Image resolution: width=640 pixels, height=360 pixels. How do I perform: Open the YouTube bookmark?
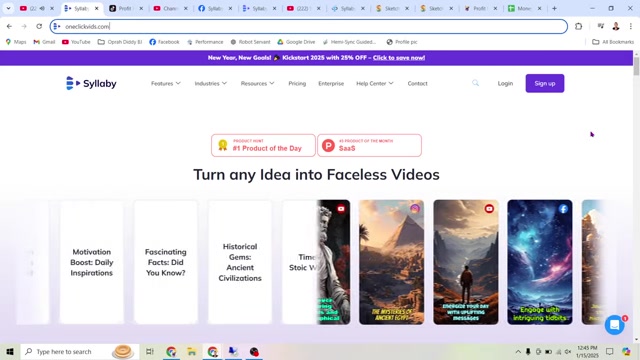76,42
